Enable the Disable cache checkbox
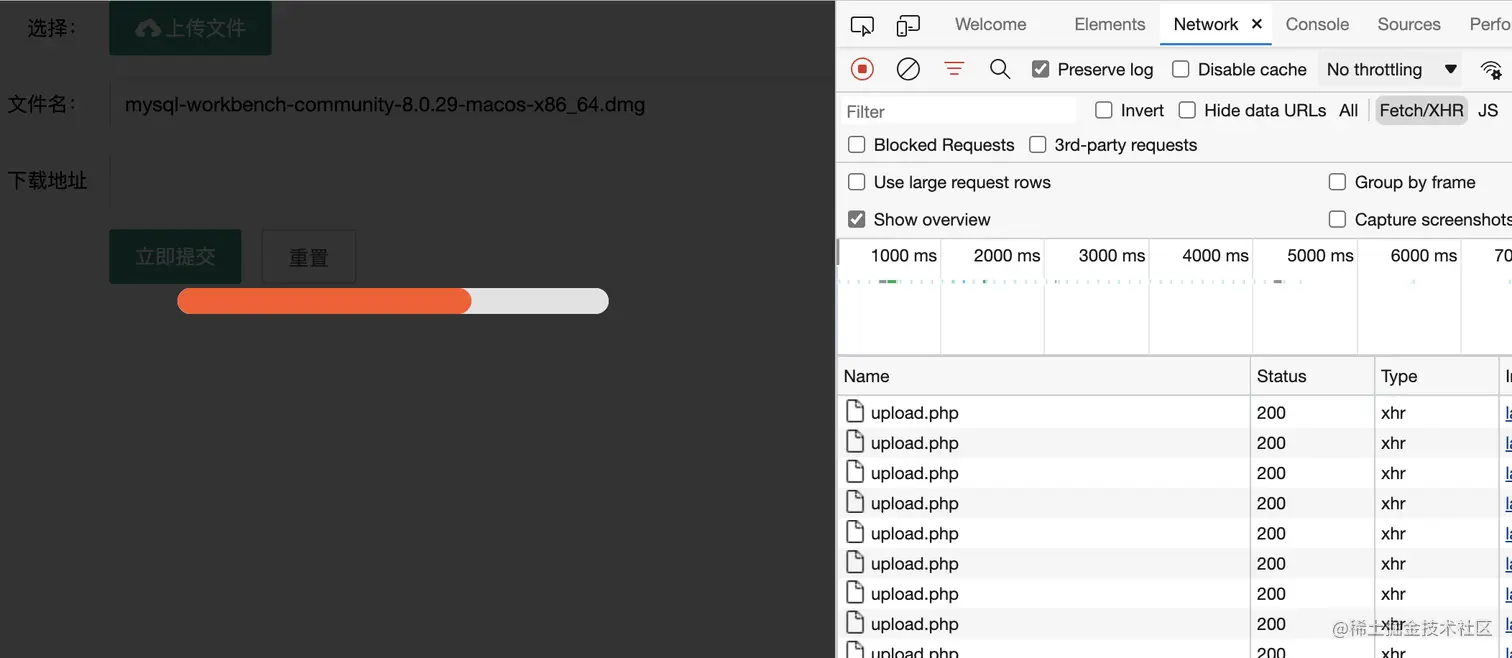 point(1181,69)
